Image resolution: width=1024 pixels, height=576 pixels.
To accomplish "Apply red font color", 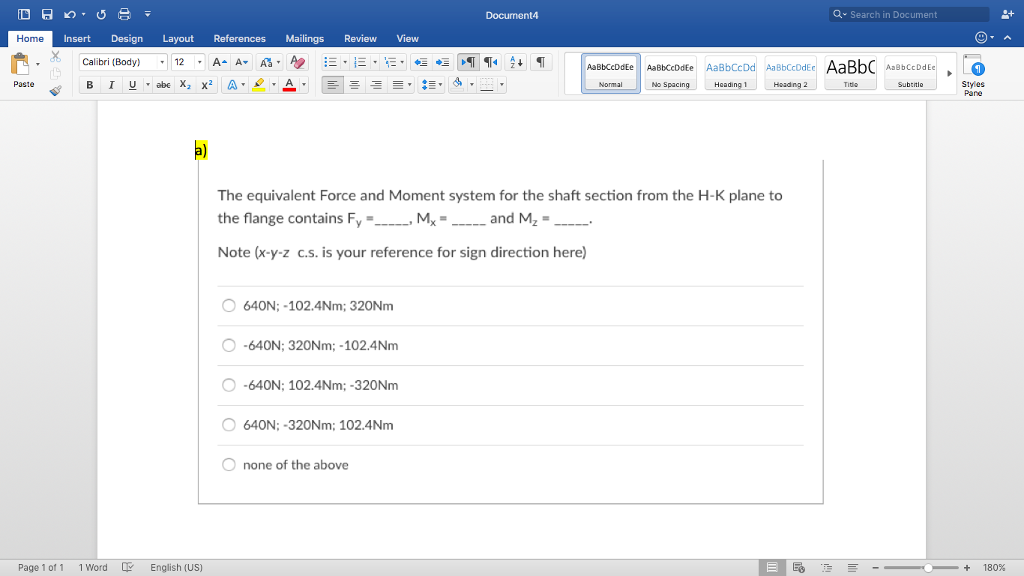I will coord(289,85).
